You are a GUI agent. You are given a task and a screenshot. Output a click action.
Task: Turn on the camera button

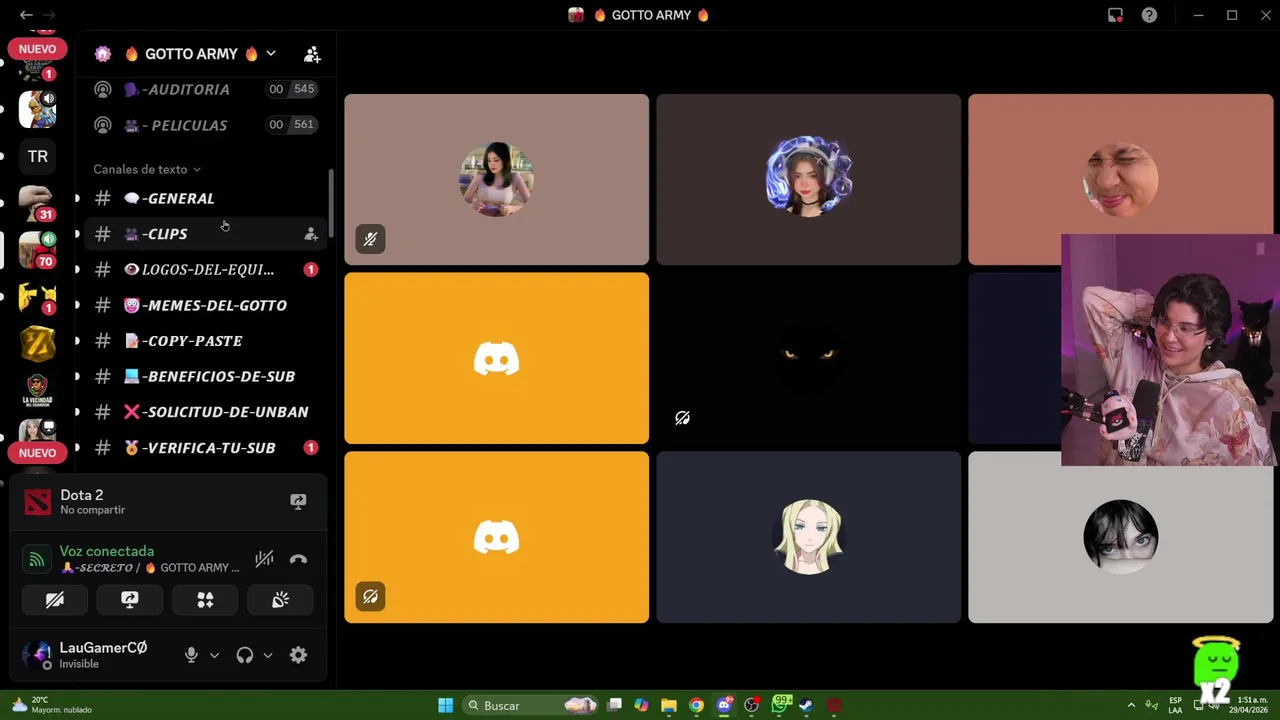point(55,599)
